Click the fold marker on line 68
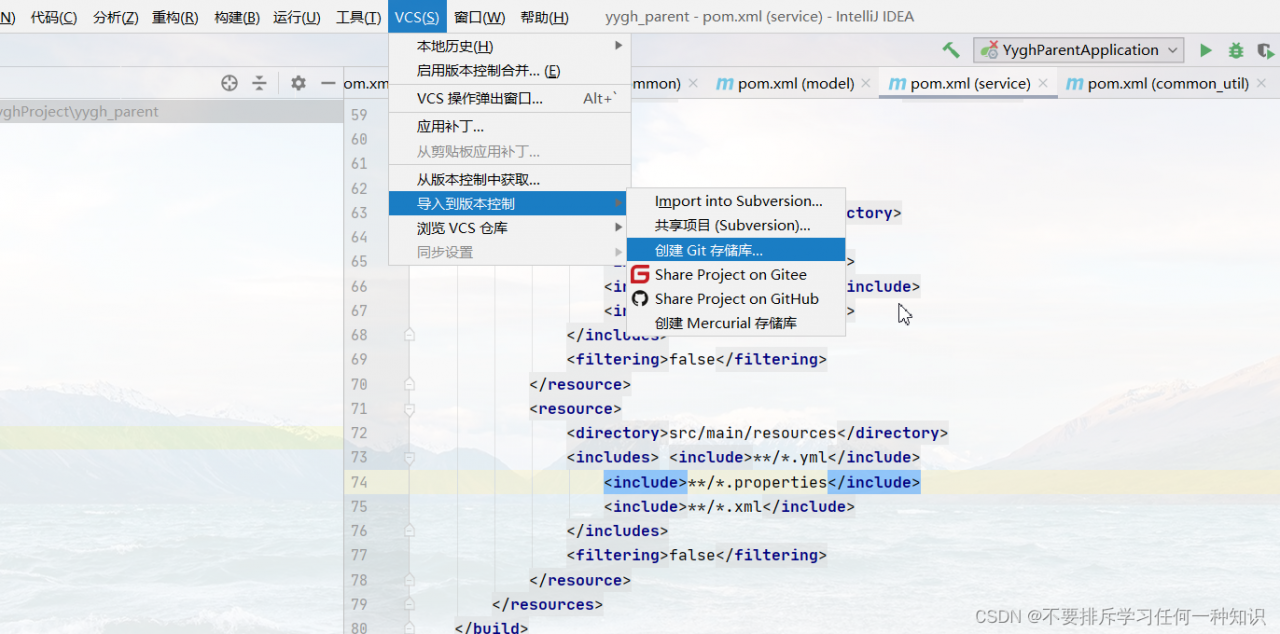Viewport: 1280px width, 634px height. coord(409,335)
